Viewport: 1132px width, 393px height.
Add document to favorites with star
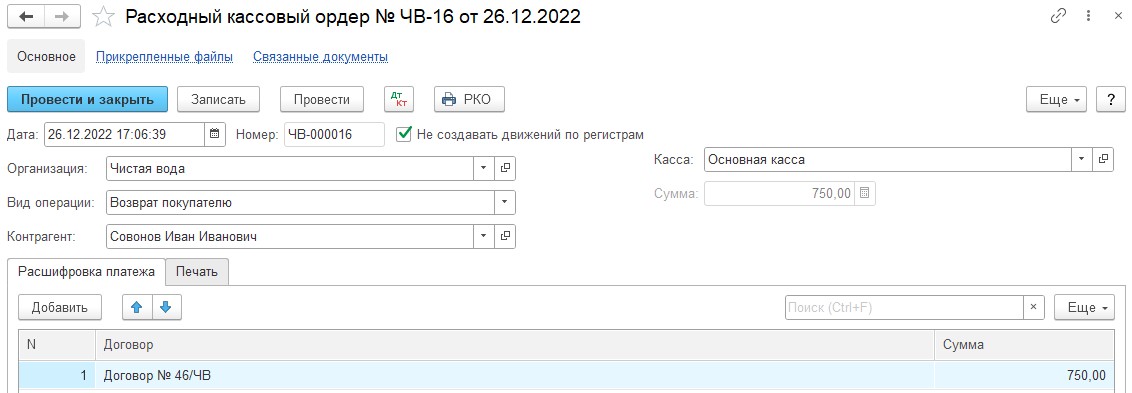point(104,17)
